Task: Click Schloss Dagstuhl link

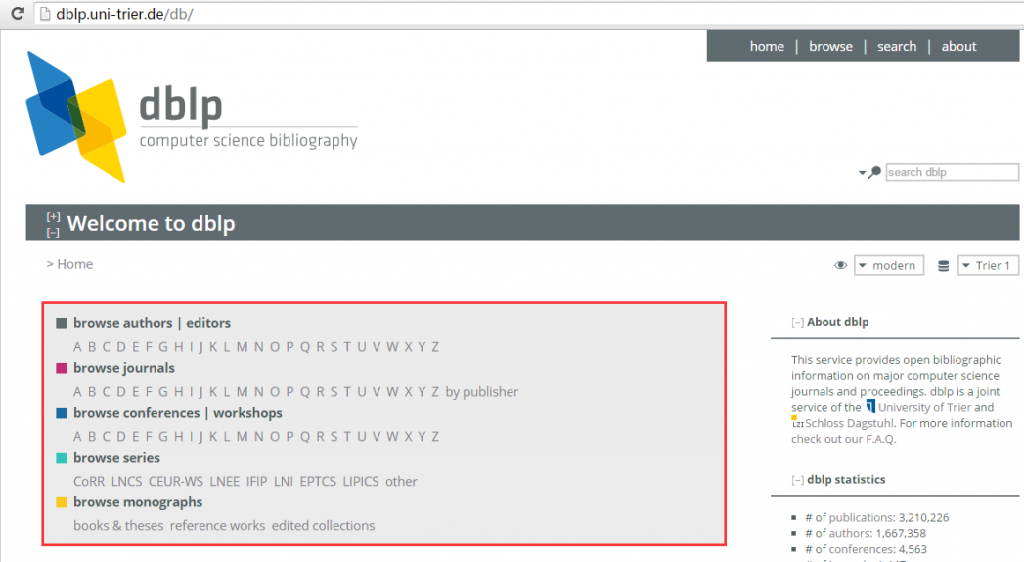Action: pyautogui.click(x=848, y=423)
